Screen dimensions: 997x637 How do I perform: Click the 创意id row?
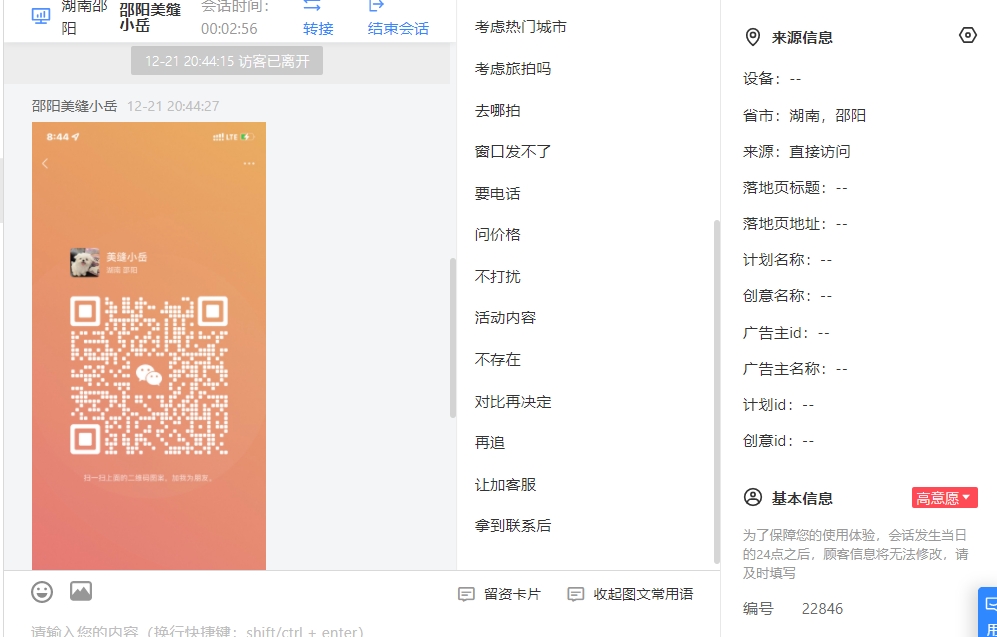pyautogui.click(x=778, y=441)
